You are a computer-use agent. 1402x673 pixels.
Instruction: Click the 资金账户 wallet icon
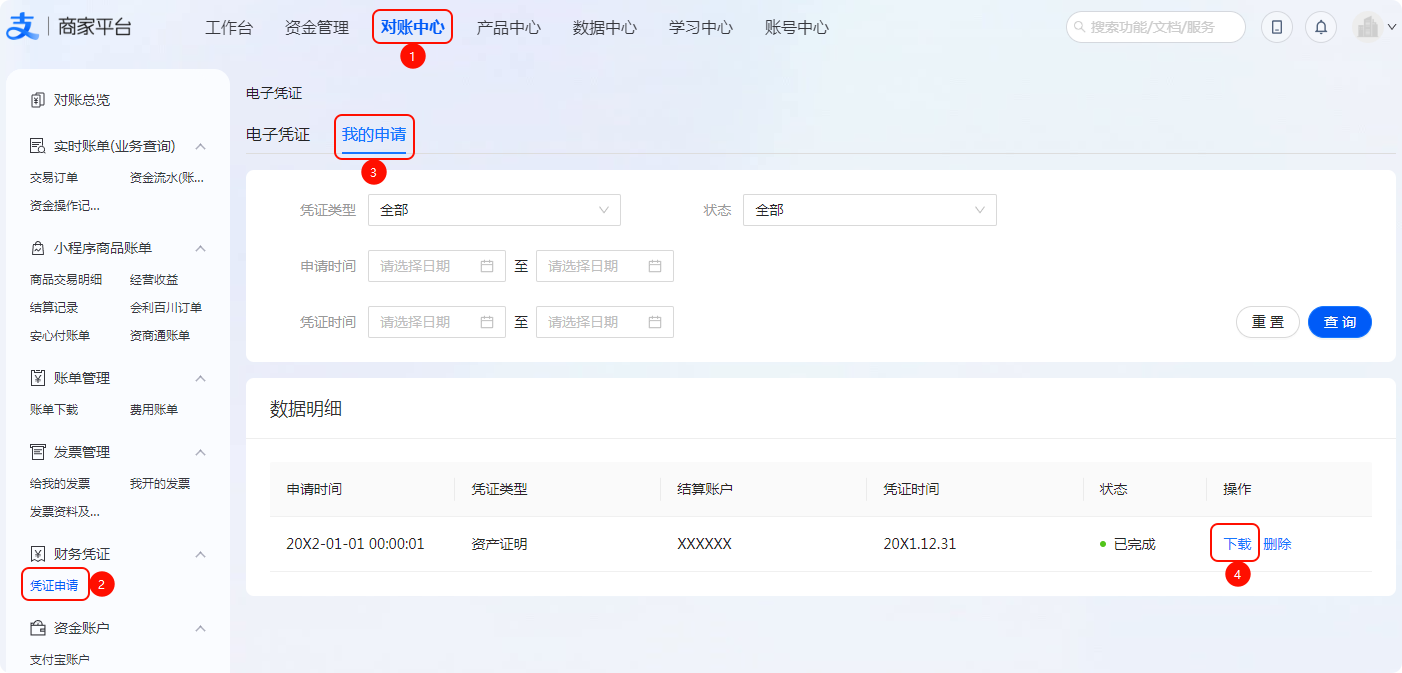pos(38,628)
